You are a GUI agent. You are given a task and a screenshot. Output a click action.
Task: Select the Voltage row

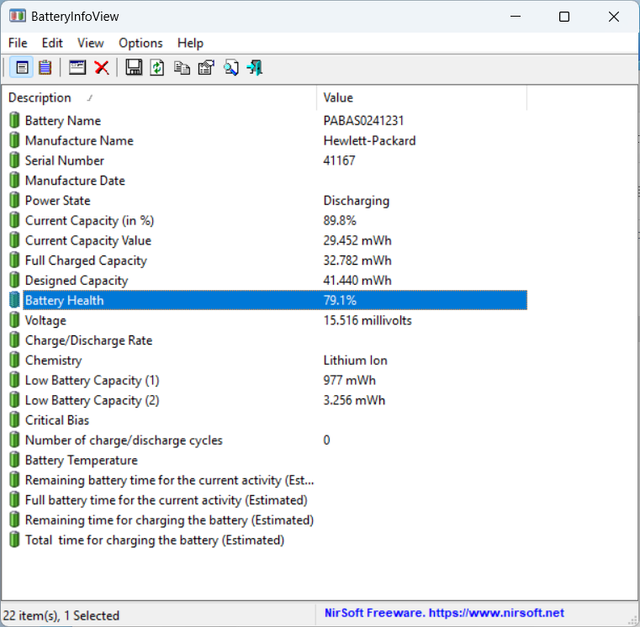click(46, 320)
